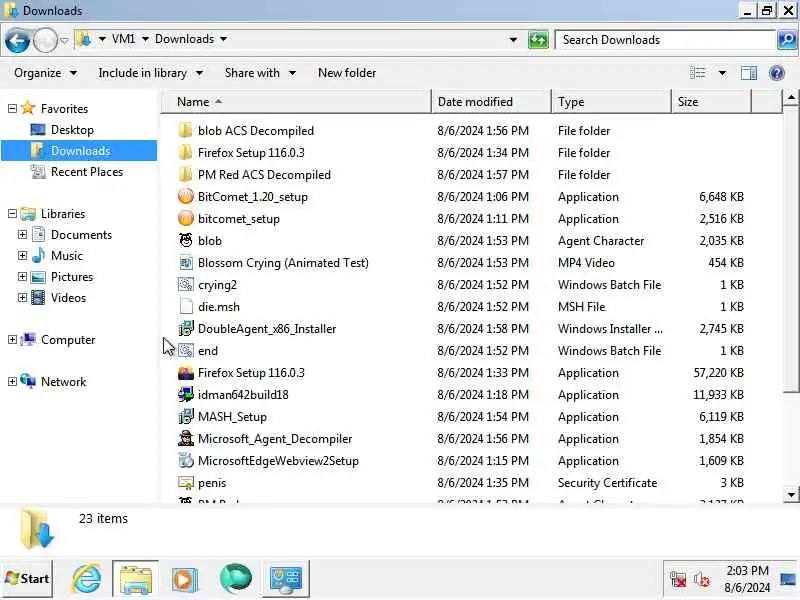Select DoubleAgent_x86_Installer icon
Screen dimensions: 800x600
pos(186,329)
